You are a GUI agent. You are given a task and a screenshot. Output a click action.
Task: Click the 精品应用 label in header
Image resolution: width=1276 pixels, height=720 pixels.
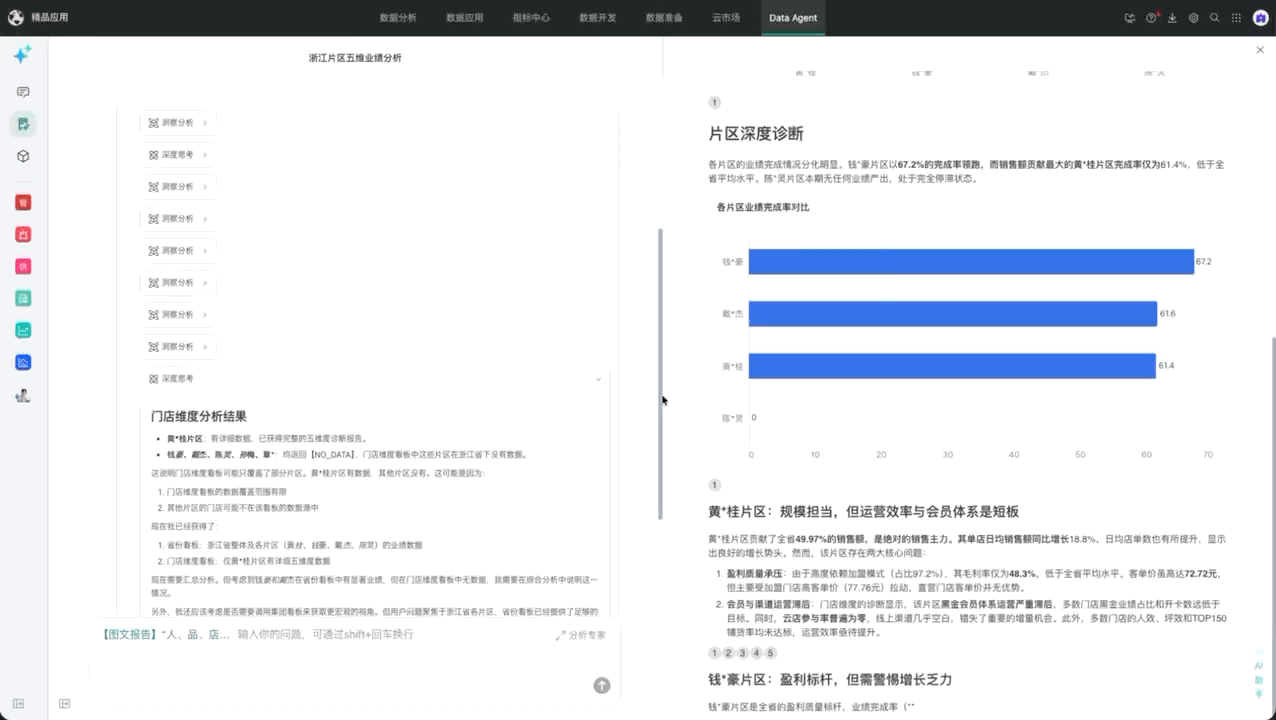pos(49,18)
